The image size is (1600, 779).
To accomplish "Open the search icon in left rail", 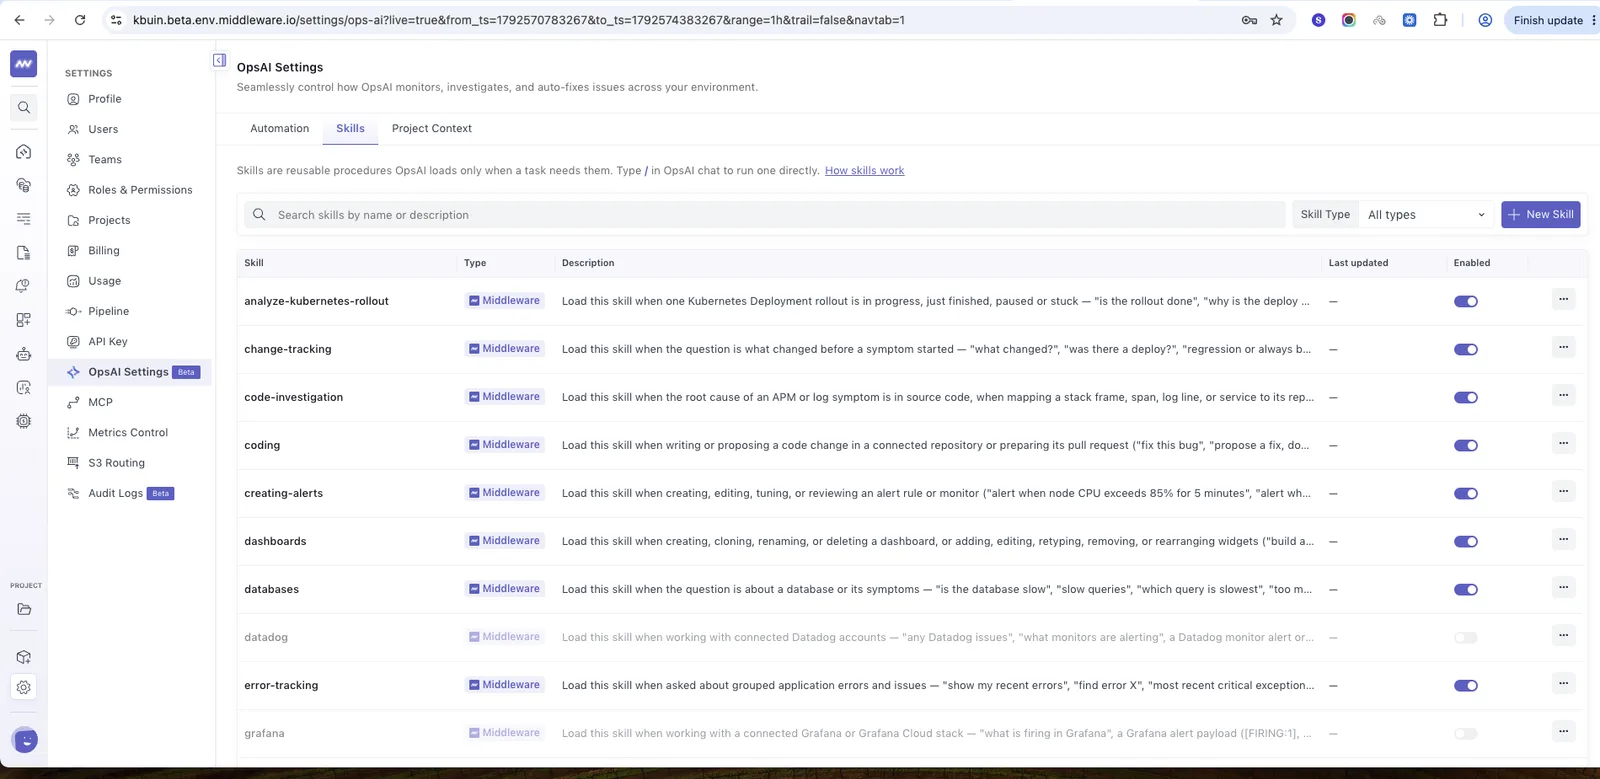I will 24,107.
